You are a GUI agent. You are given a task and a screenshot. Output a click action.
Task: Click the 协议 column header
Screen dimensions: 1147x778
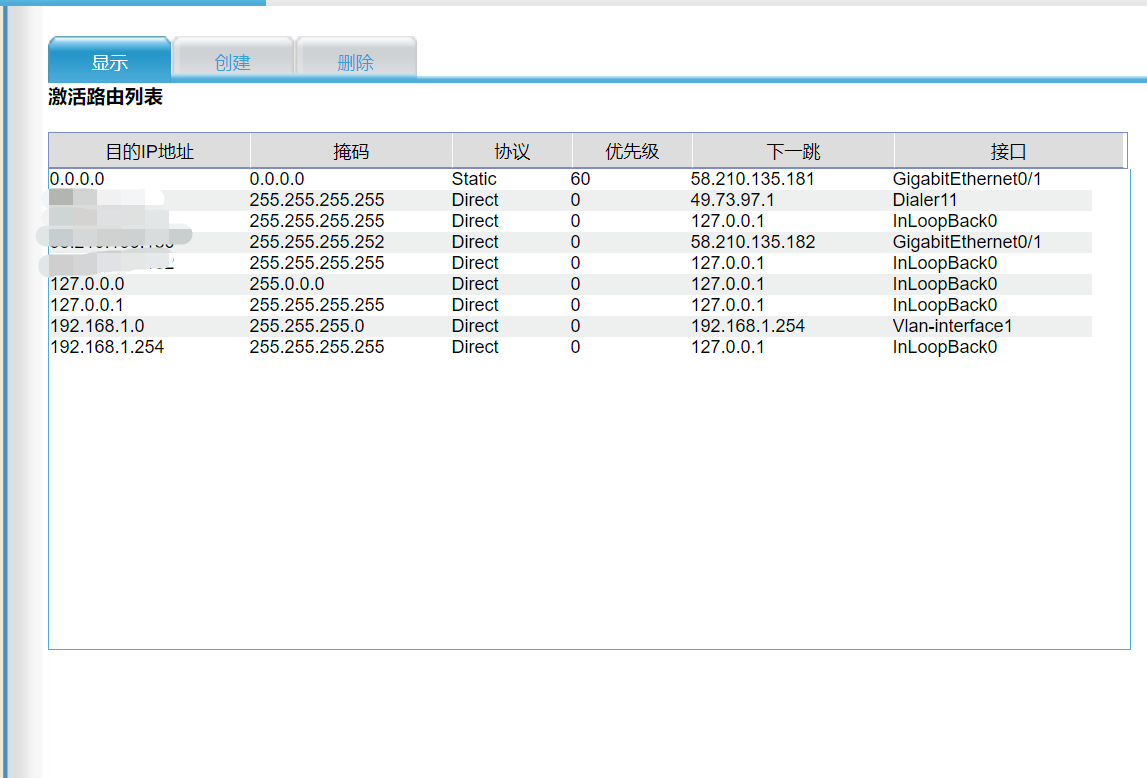(x=512, y=151)
